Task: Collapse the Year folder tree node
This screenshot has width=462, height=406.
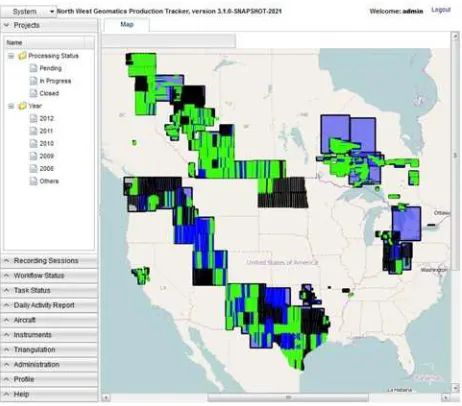Action: click(x=11, y=106)
